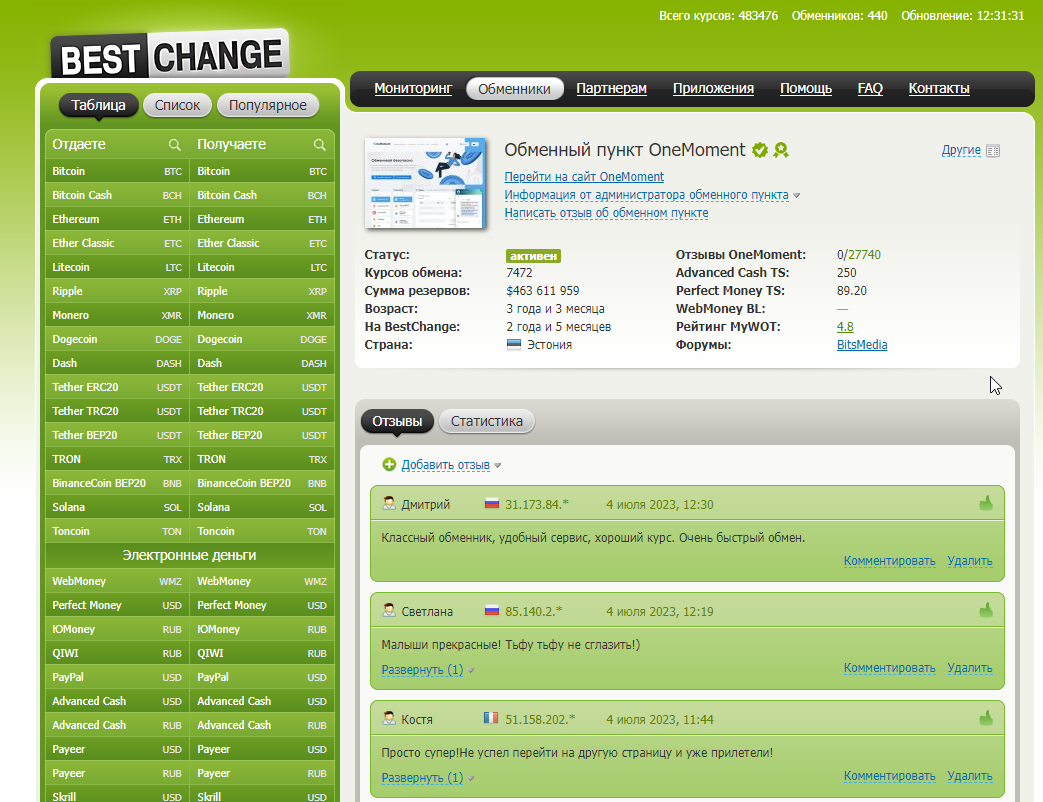
Task: Click the thumbs-up icon on Дмитрий's review
Action: (x=986, y=503)
